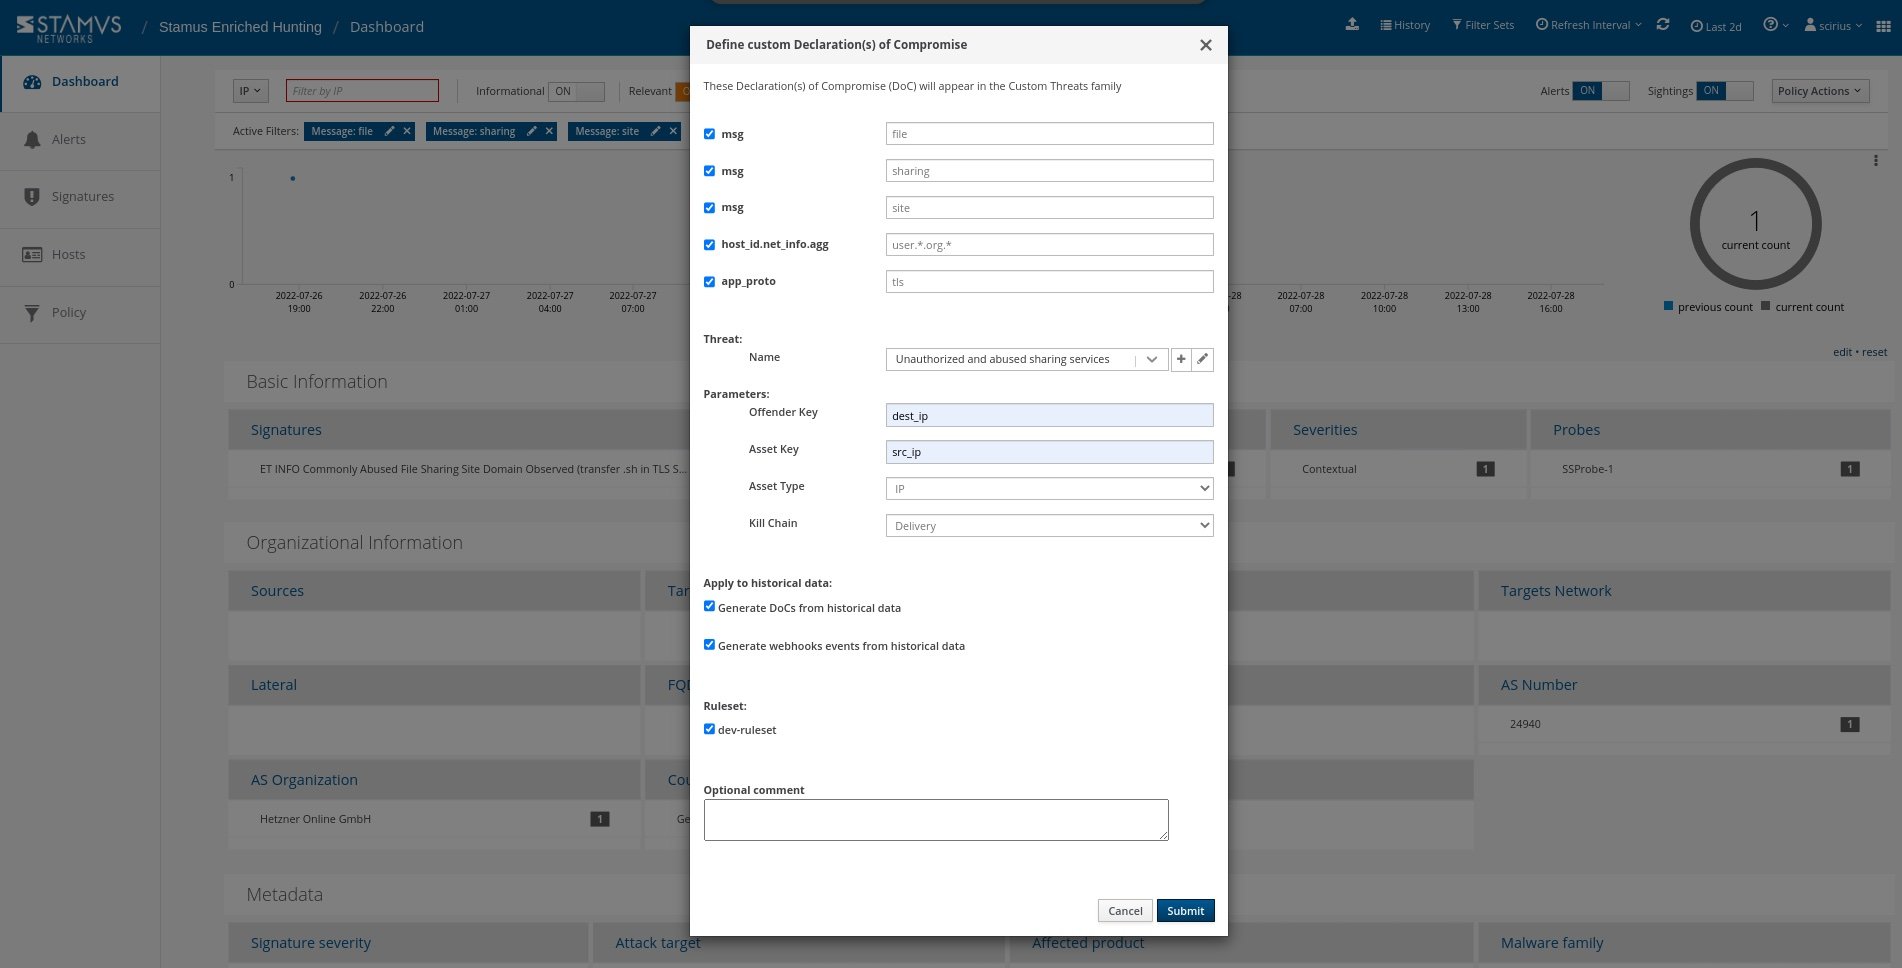Open the IP filter type dropdown
This screenshot has height=968, width=1902.
click(x=250, y=91)
